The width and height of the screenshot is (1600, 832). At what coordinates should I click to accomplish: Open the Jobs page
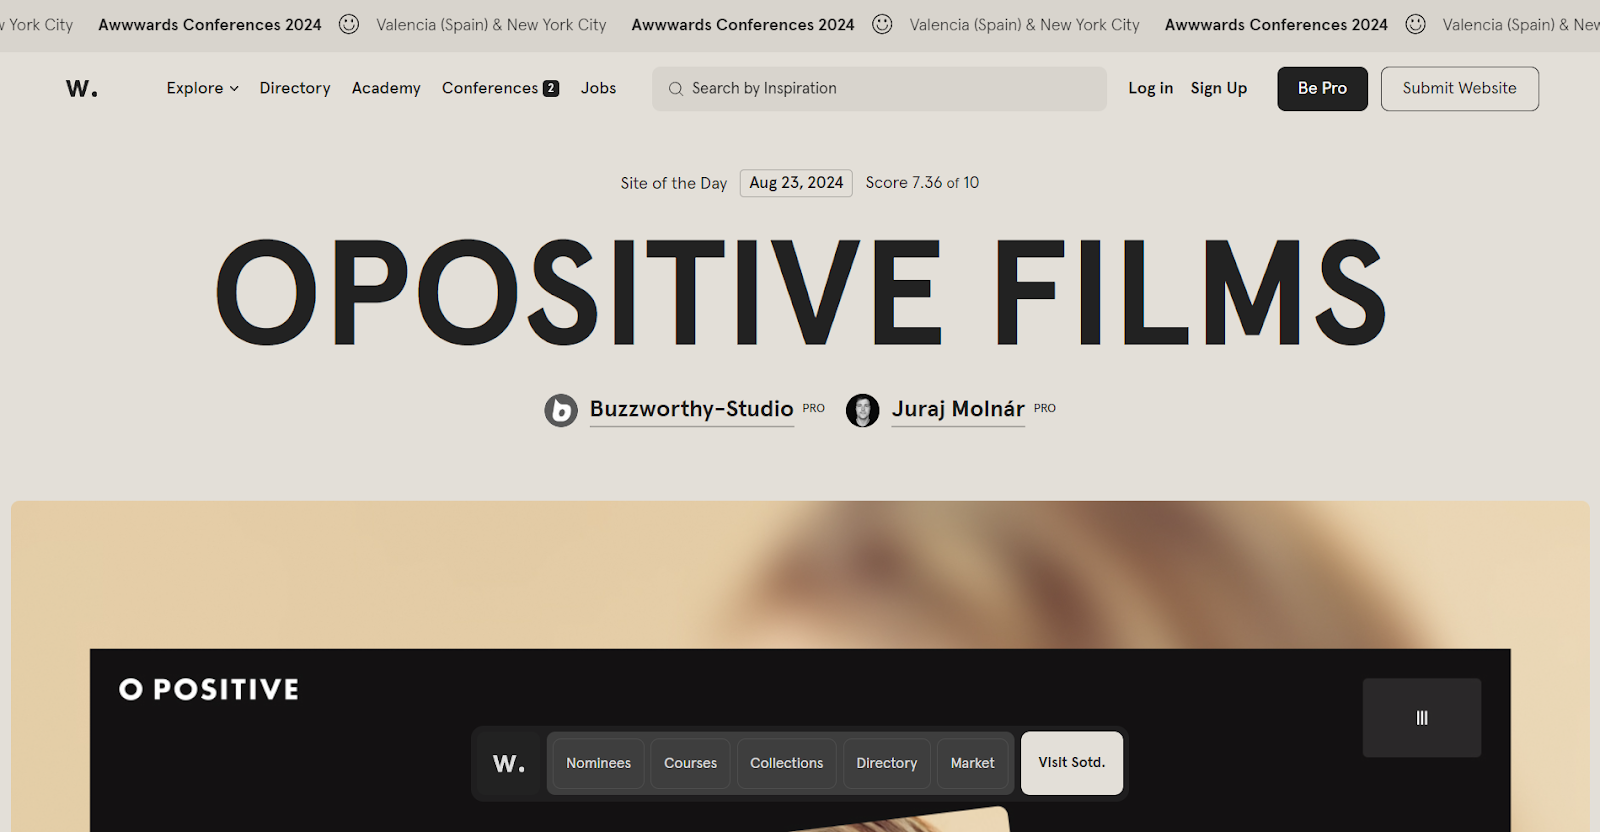tap(598, 88)
